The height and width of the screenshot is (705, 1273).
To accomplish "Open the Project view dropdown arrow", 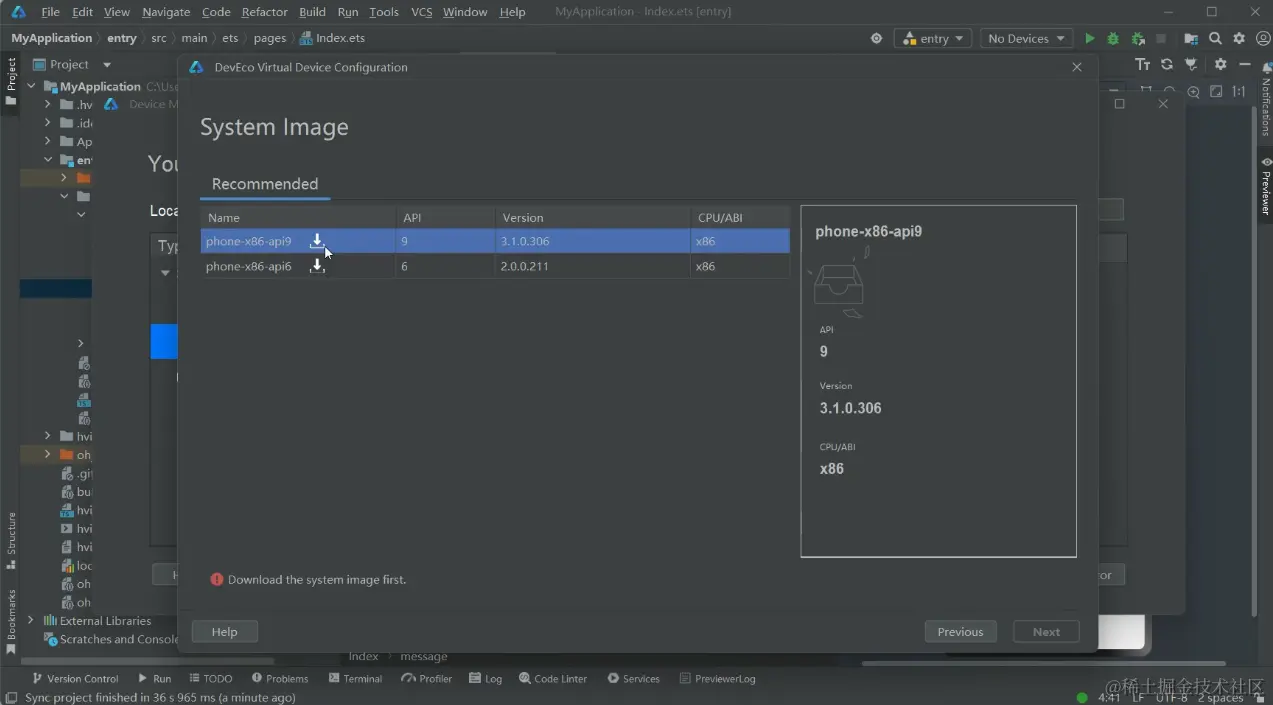I will point(107,65).
